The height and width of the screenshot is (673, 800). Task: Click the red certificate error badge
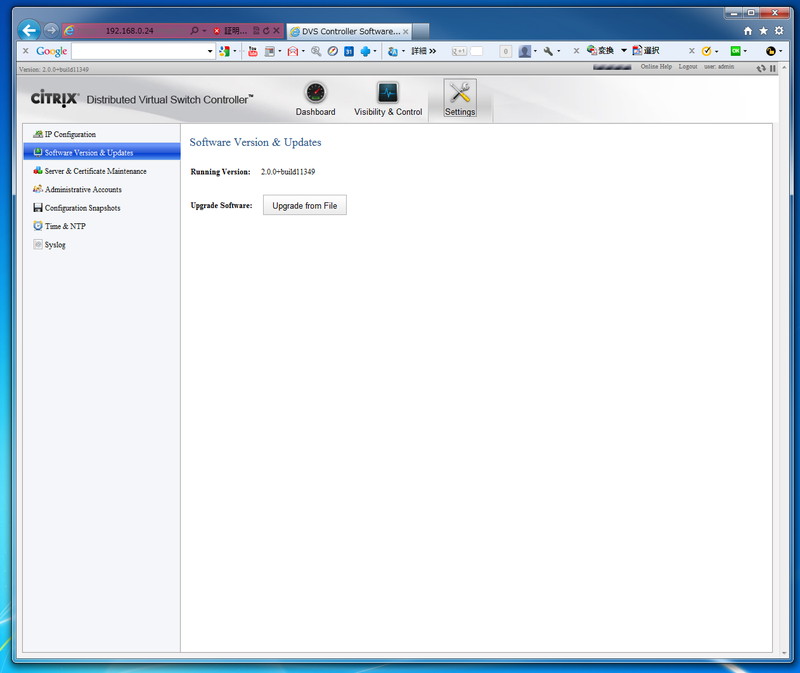pyautogui.click(x=216, y=31)
